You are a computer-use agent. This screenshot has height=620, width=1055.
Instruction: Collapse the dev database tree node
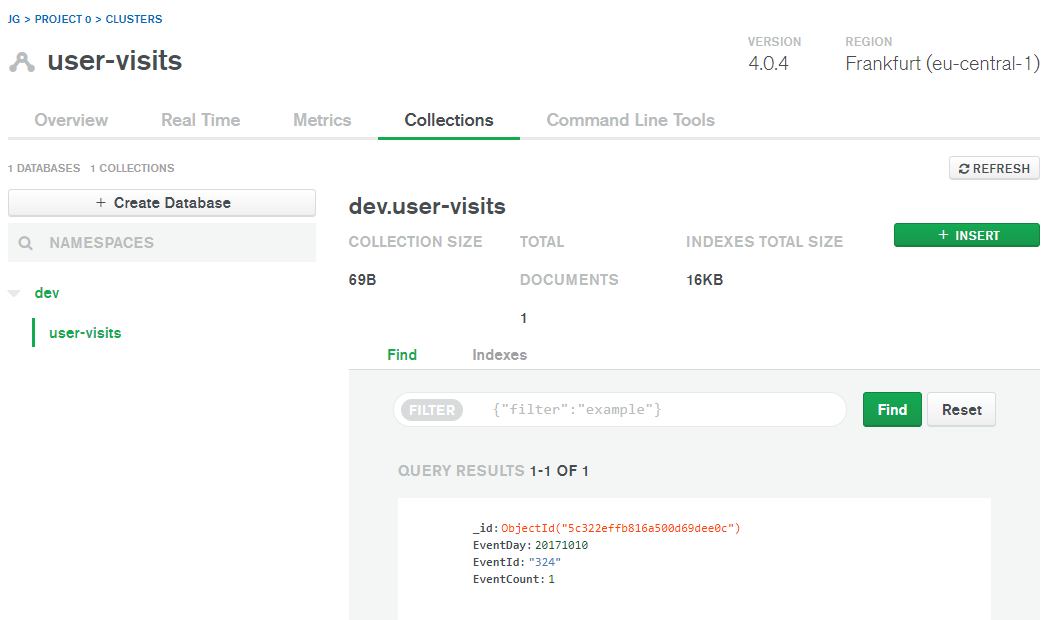click(14, 294)
